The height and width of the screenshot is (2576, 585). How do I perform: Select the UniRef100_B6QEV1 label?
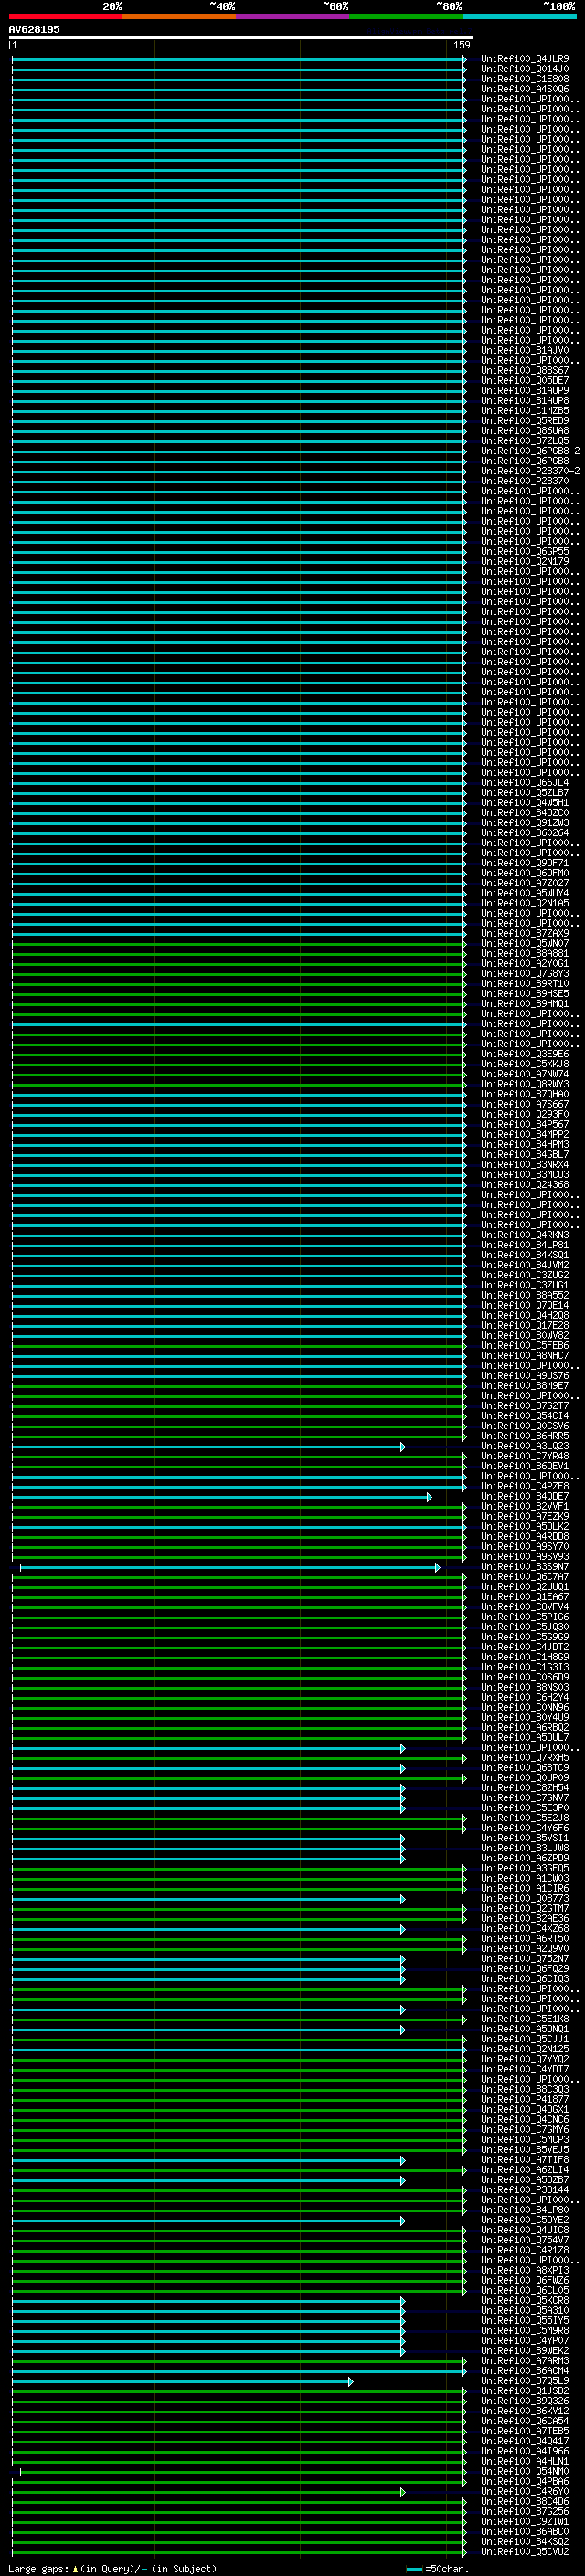point(524,1466)
